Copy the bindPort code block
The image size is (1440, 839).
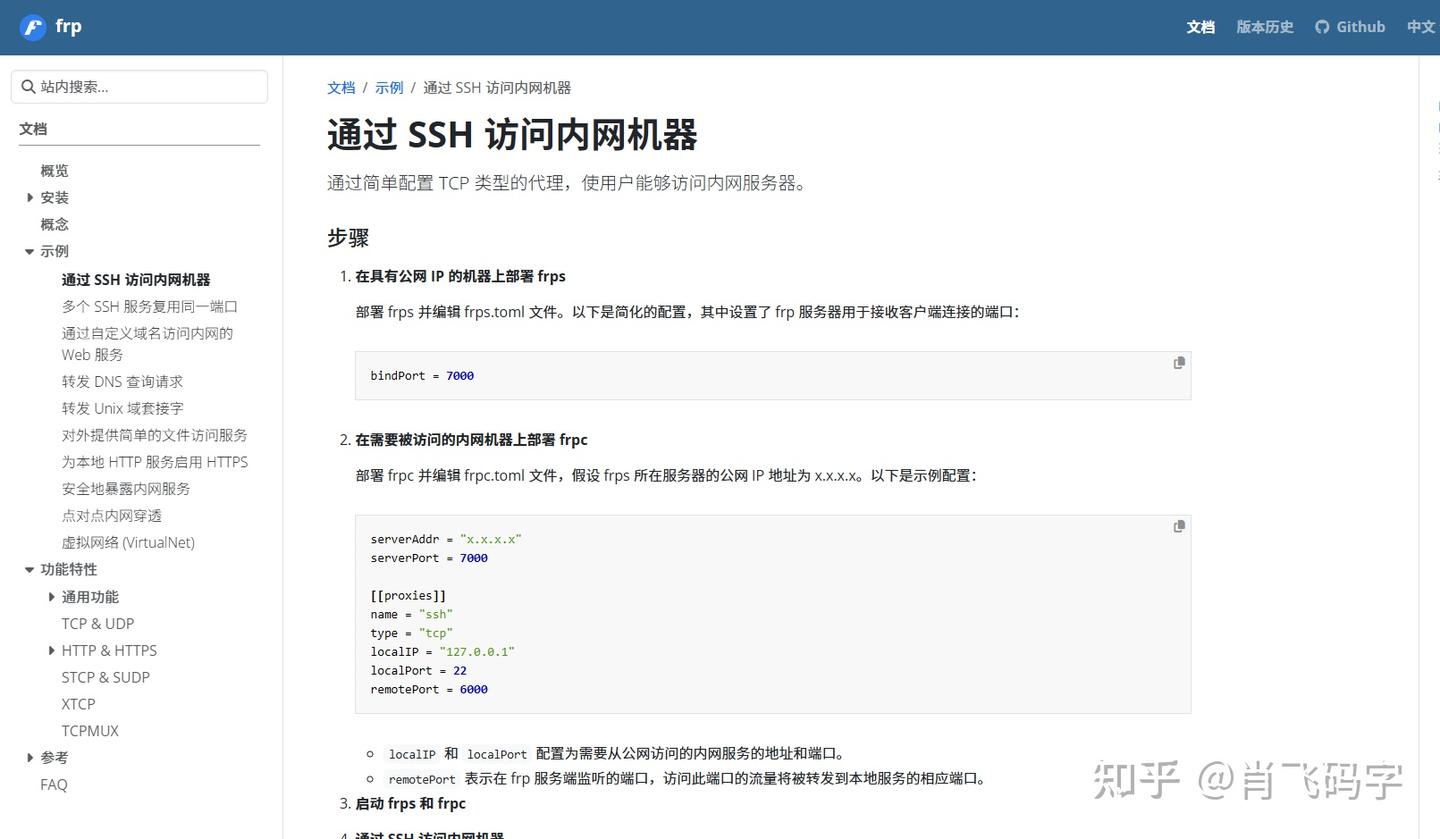point(1178,362)
